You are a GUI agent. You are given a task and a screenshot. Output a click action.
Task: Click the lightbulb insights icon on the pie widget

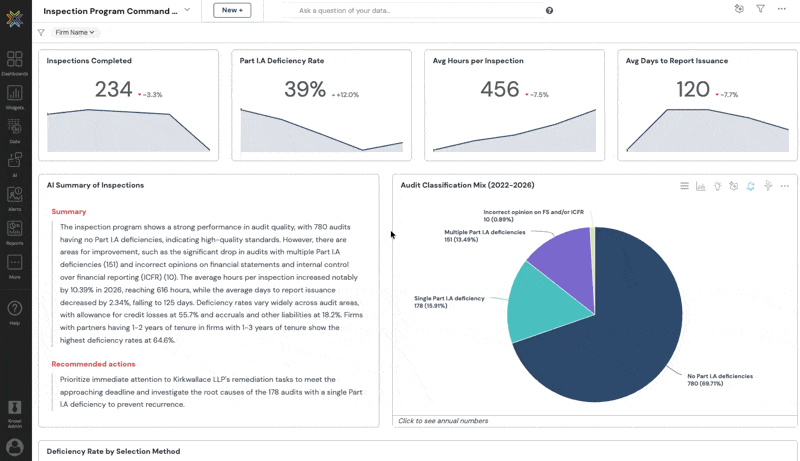717,186
